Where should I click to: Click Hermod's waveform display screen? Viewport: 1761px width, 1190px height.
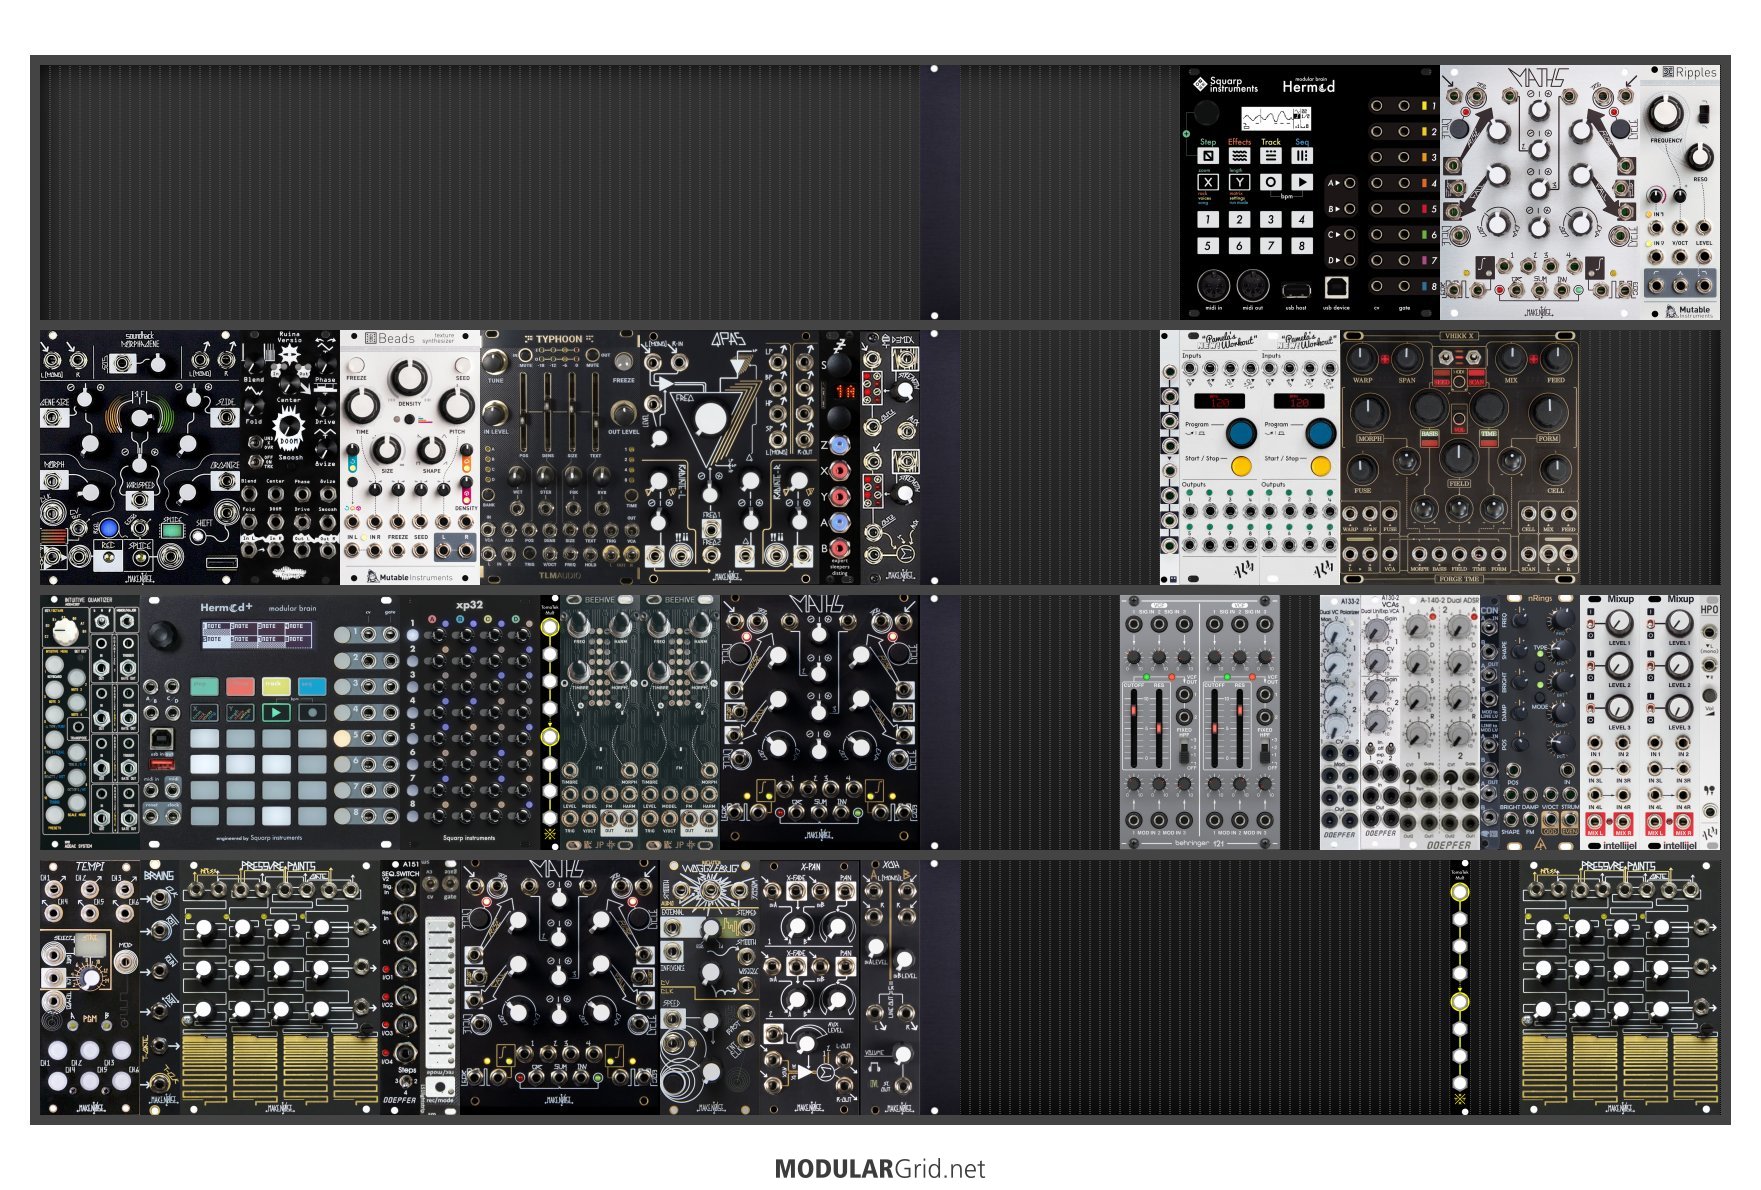point(1276,119)
